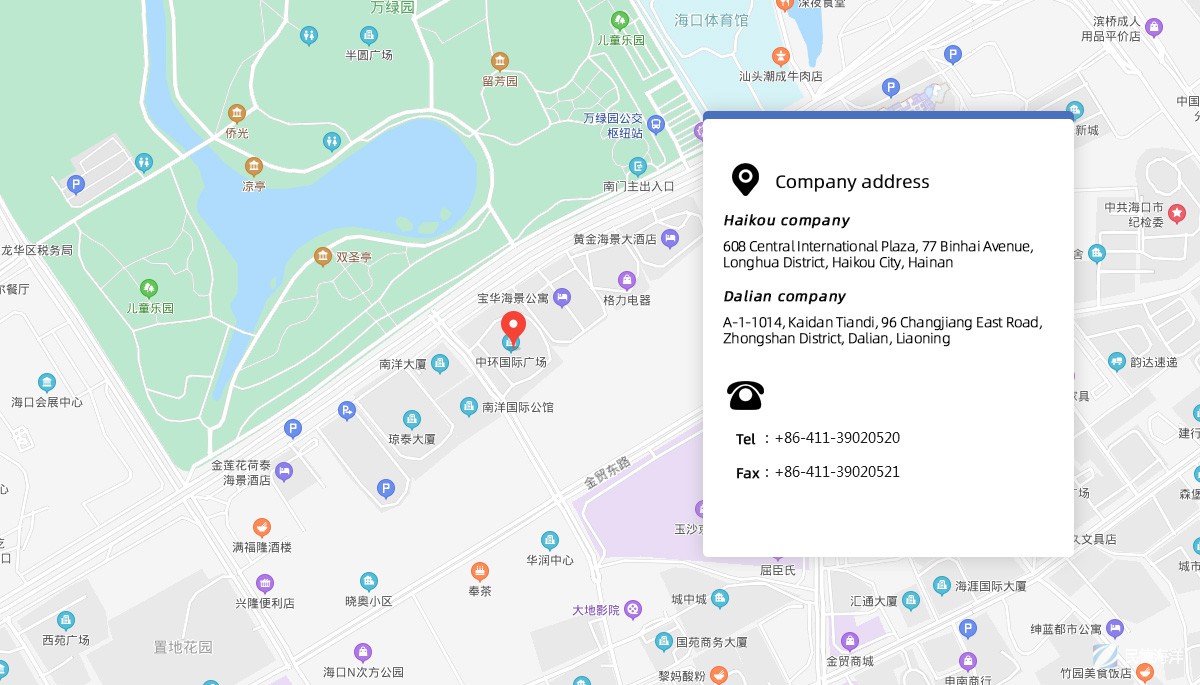Click the 黄金海景大酒店 hotel icon
Screen dimensions: 1200x685
click(x=669, y=238)
